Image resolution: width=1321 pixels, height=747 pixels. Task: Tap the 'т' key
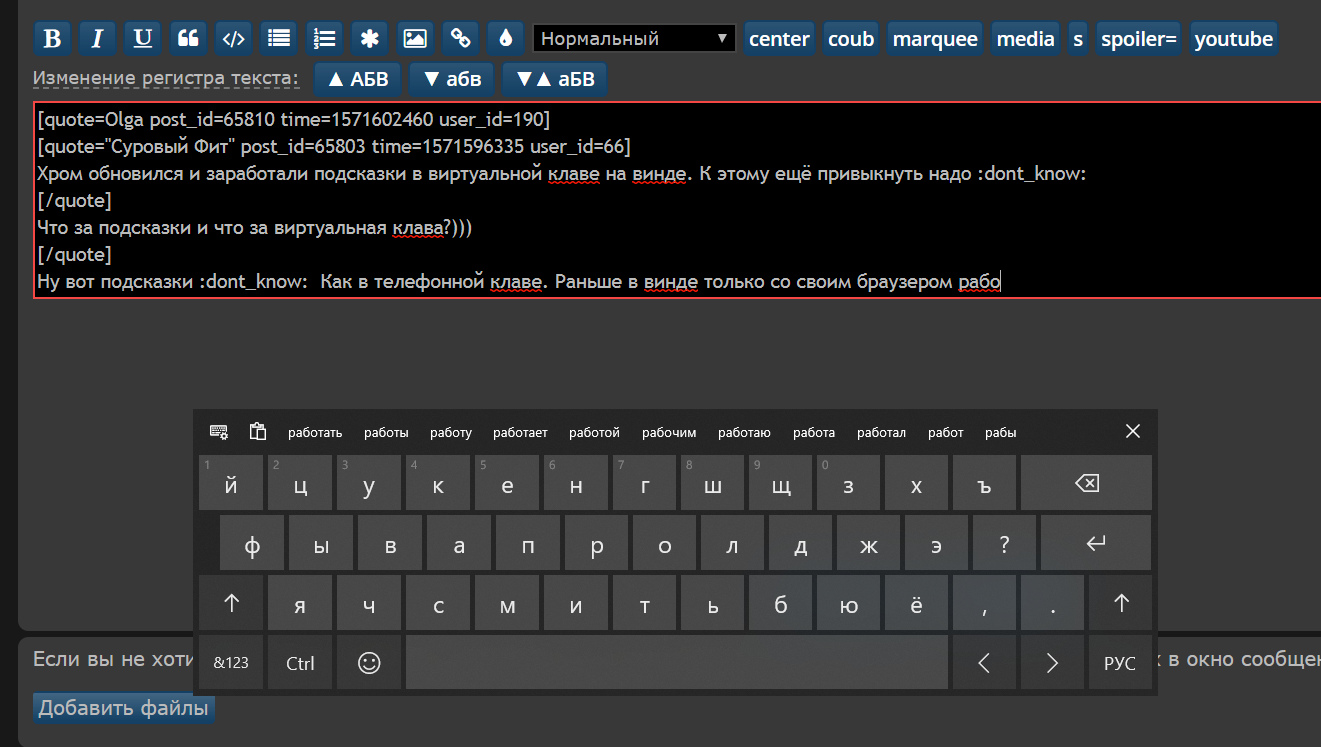(x=644, y=603)
